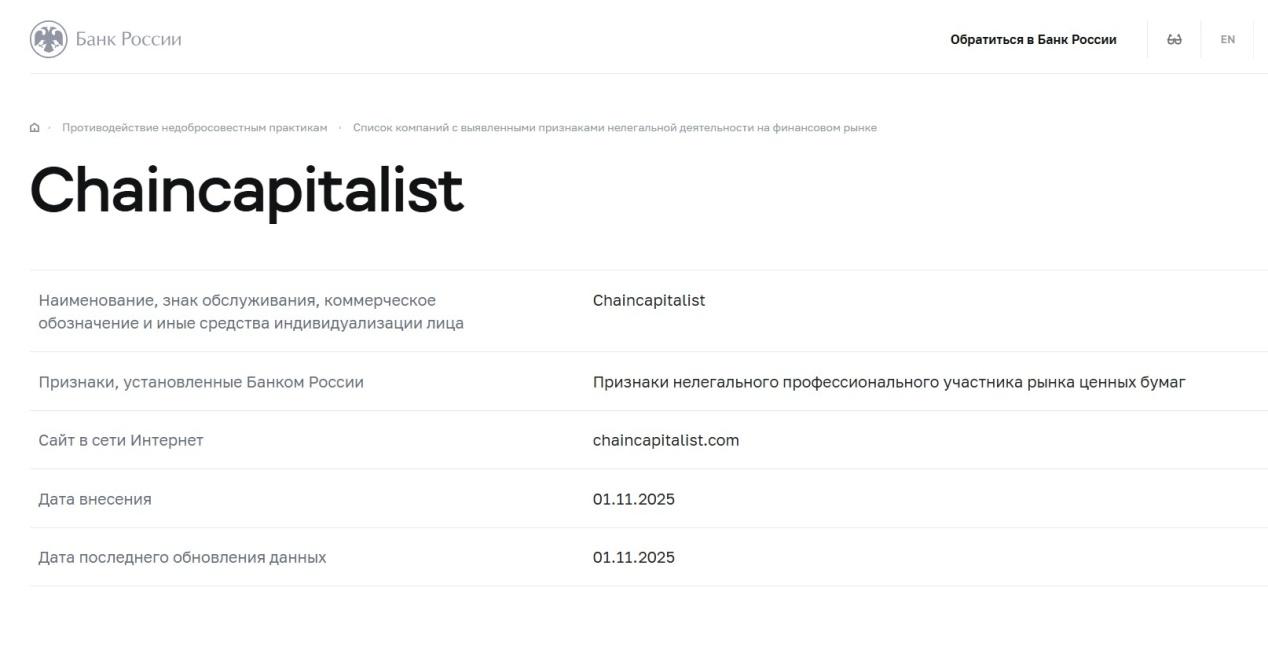Open the visually impaired version via glasses icon
The image size is (1268, 650).
1175,39
